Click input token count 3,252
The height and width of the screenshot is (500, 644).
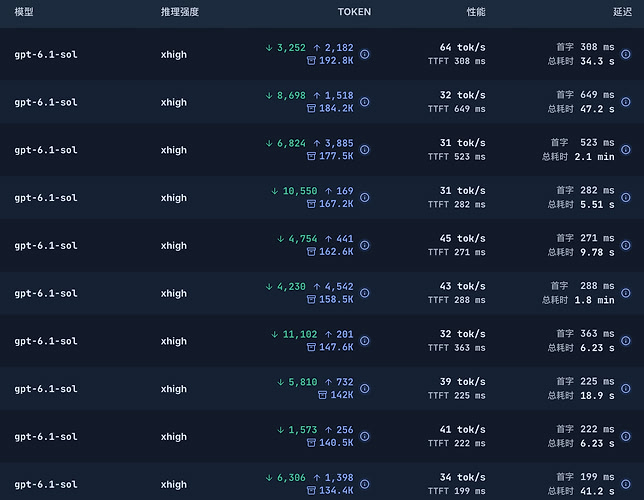[291, 48]
